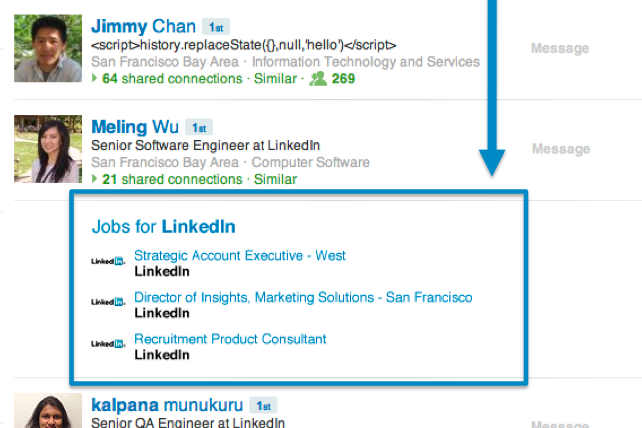Screen dimensions: 642x428
Task: Click the 1st degree badge next to Jimmy Chan
Action: point(216,27)
